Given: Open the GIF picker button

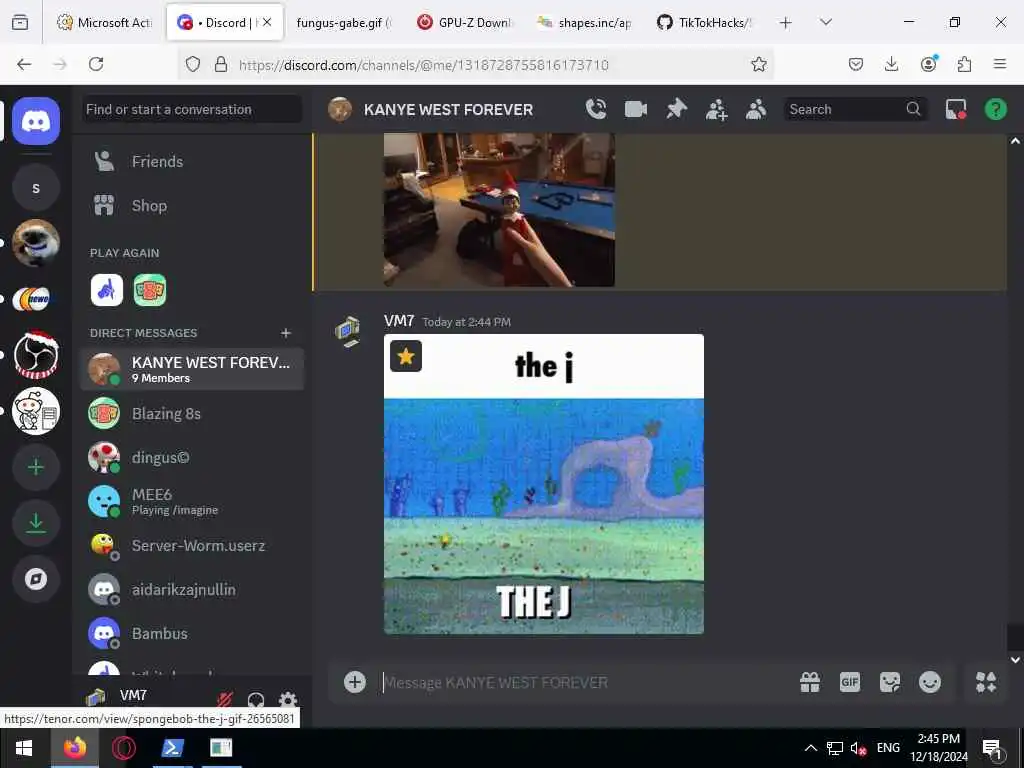Looking at the screenshot, I should pos(850,682).
